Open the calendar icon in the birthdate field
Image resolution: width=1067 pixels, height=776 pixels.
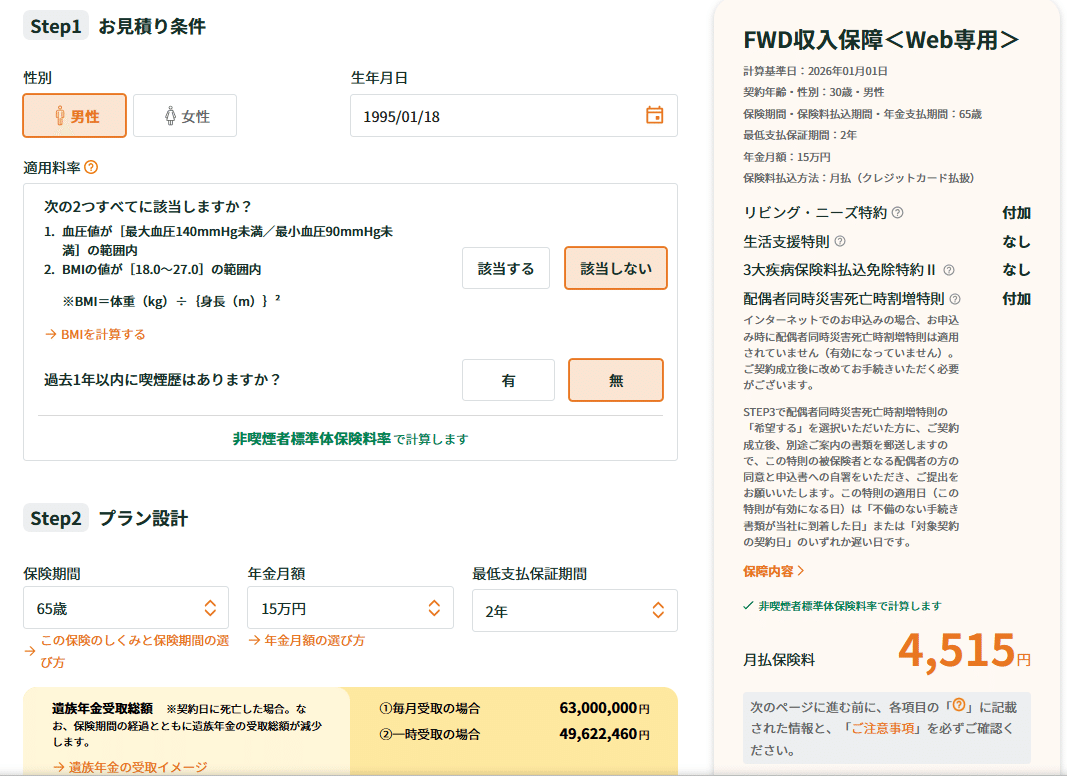[x=655, y=115]
